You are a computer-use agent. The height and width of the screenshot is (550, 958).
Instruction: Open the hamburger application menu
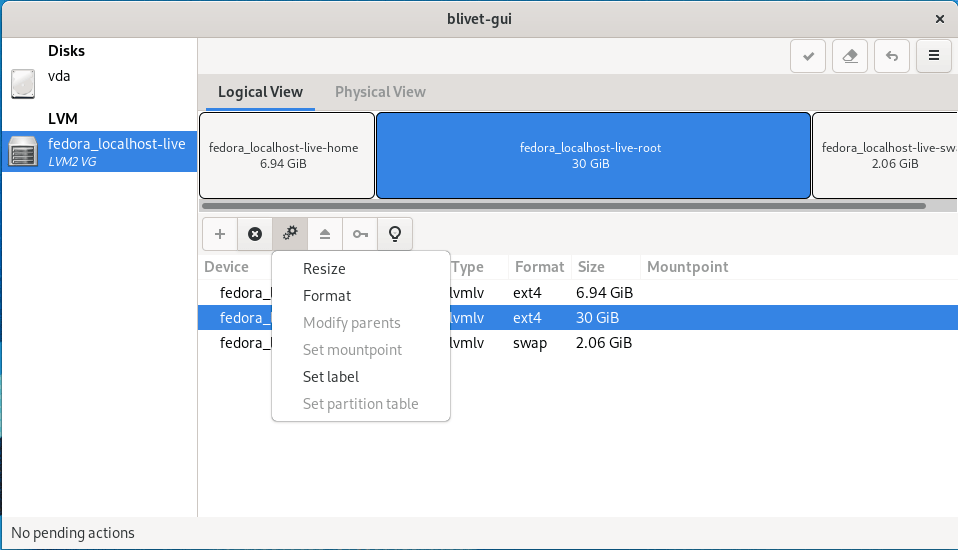coord(933,56)
